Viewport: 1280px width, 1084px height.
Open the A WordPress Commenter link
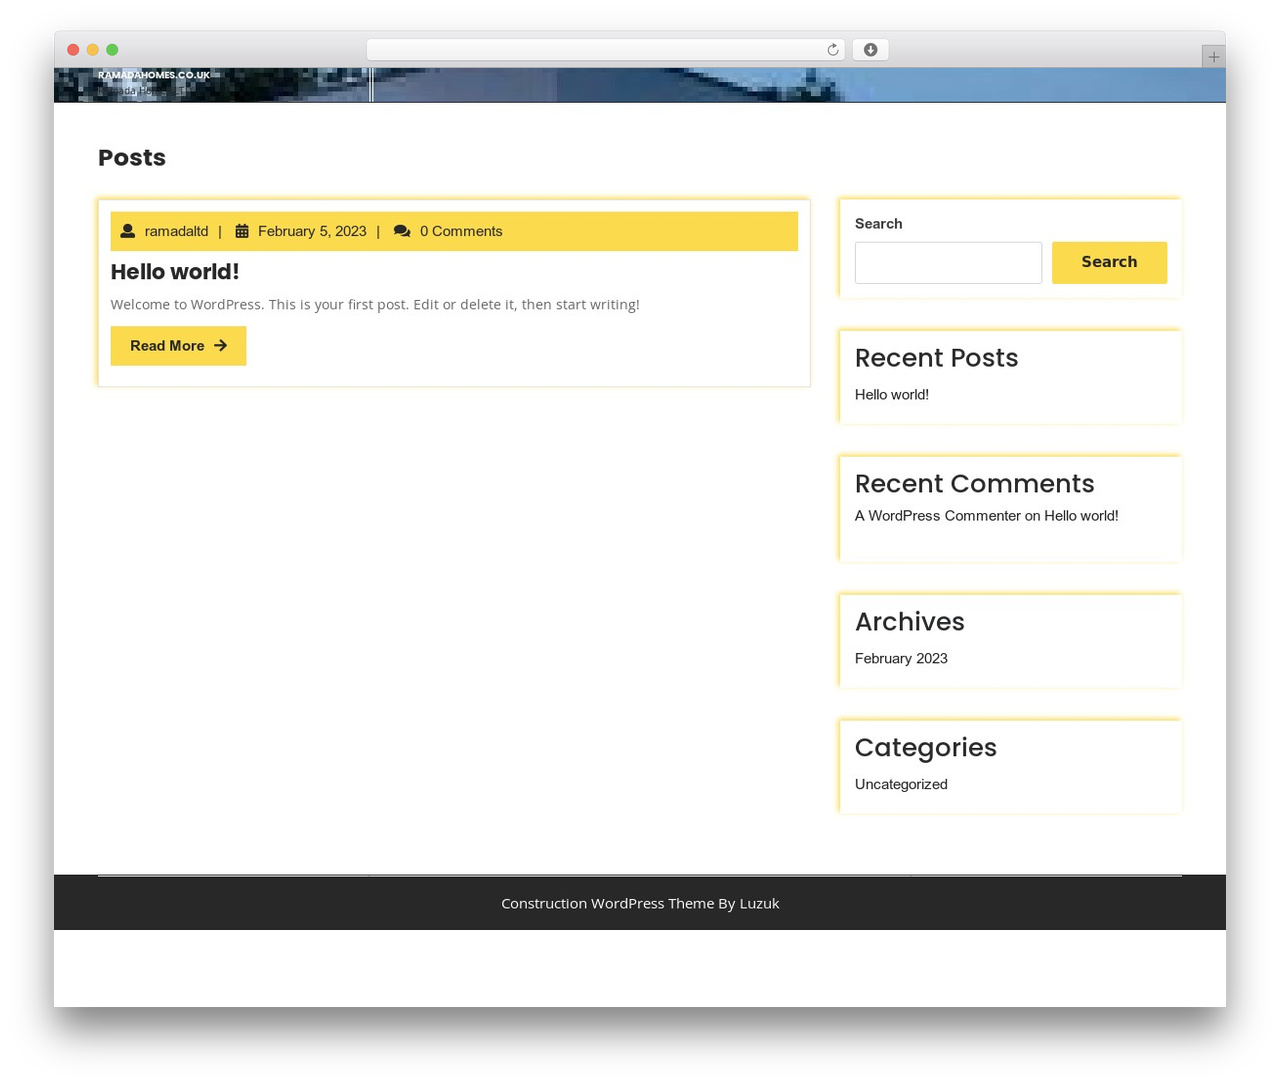click(x=938, y=516)
